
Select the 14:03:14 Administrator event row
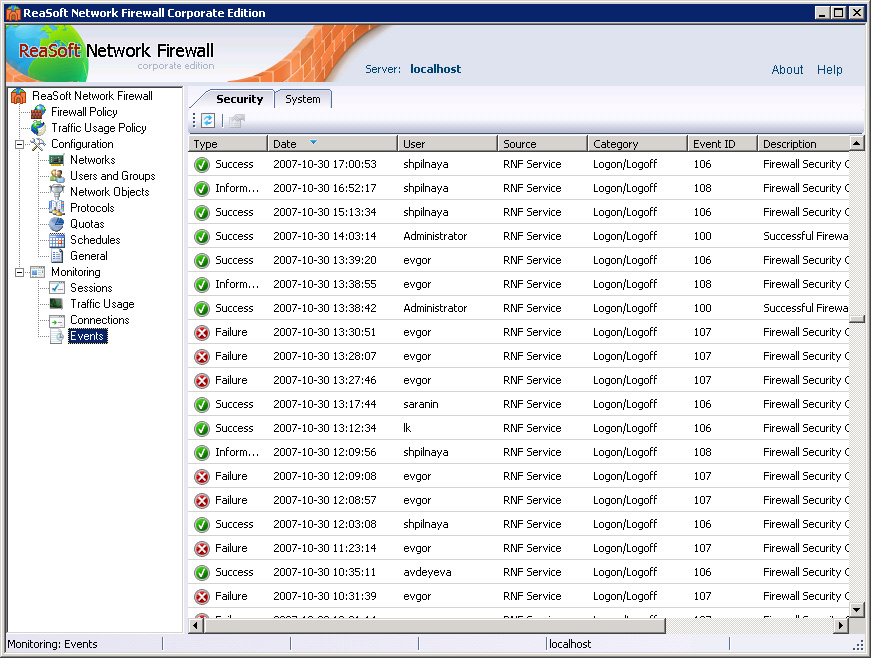pos(519,237)
